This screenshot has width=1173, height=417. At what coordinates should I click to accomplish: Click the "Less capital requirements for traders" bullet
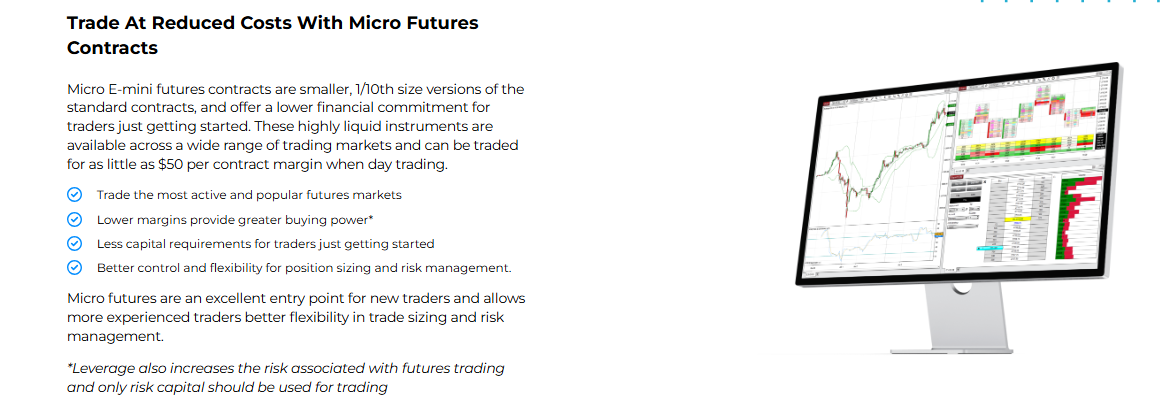[265, 243]
